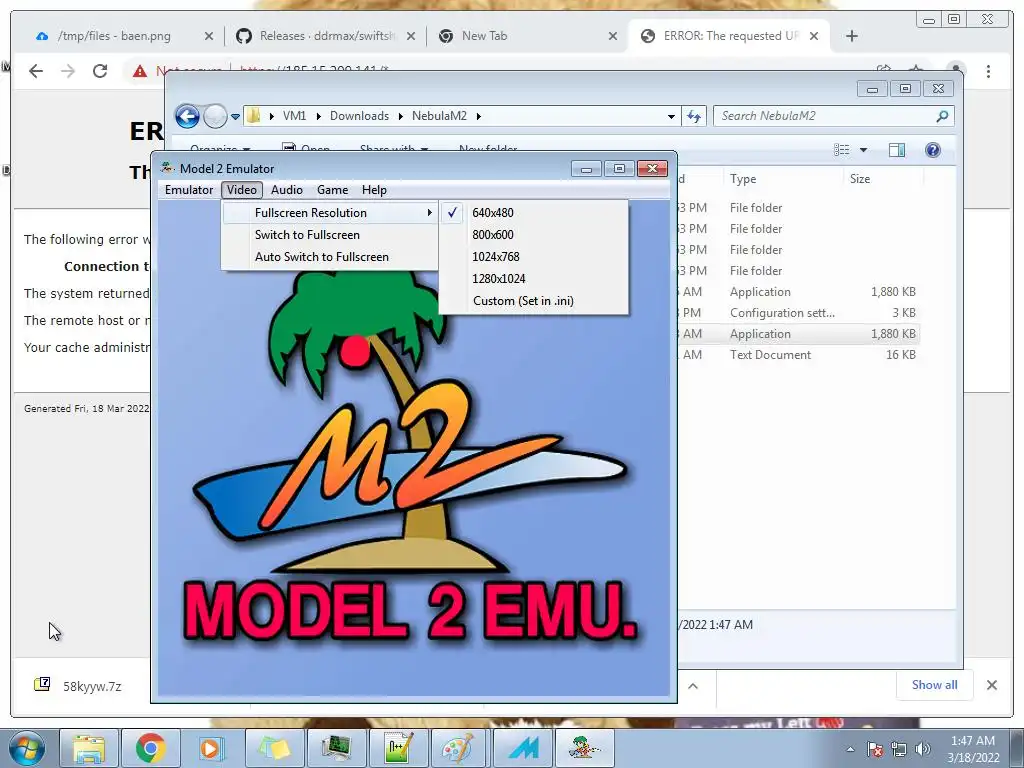Toggle the Explorer preview pane
Viewport: 1024px width, 768px height.
click(897, 150)
